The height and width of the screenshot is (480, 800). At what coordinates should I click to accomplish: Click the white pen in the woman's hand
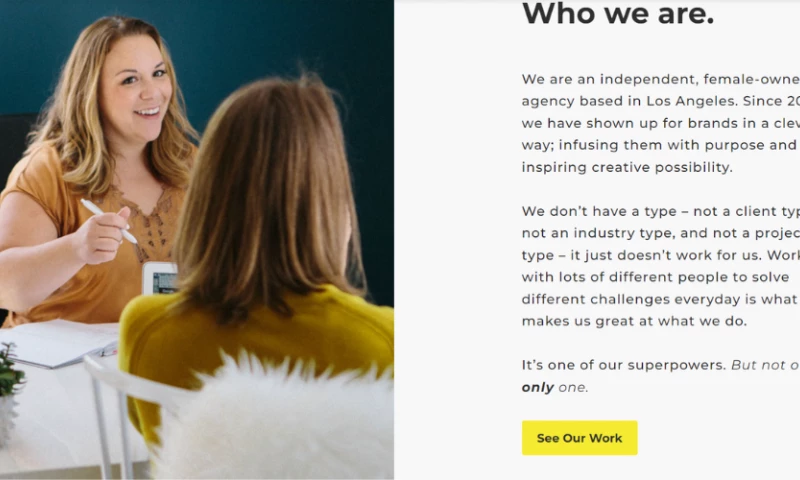pyautogui.click(x=108, y=220)
